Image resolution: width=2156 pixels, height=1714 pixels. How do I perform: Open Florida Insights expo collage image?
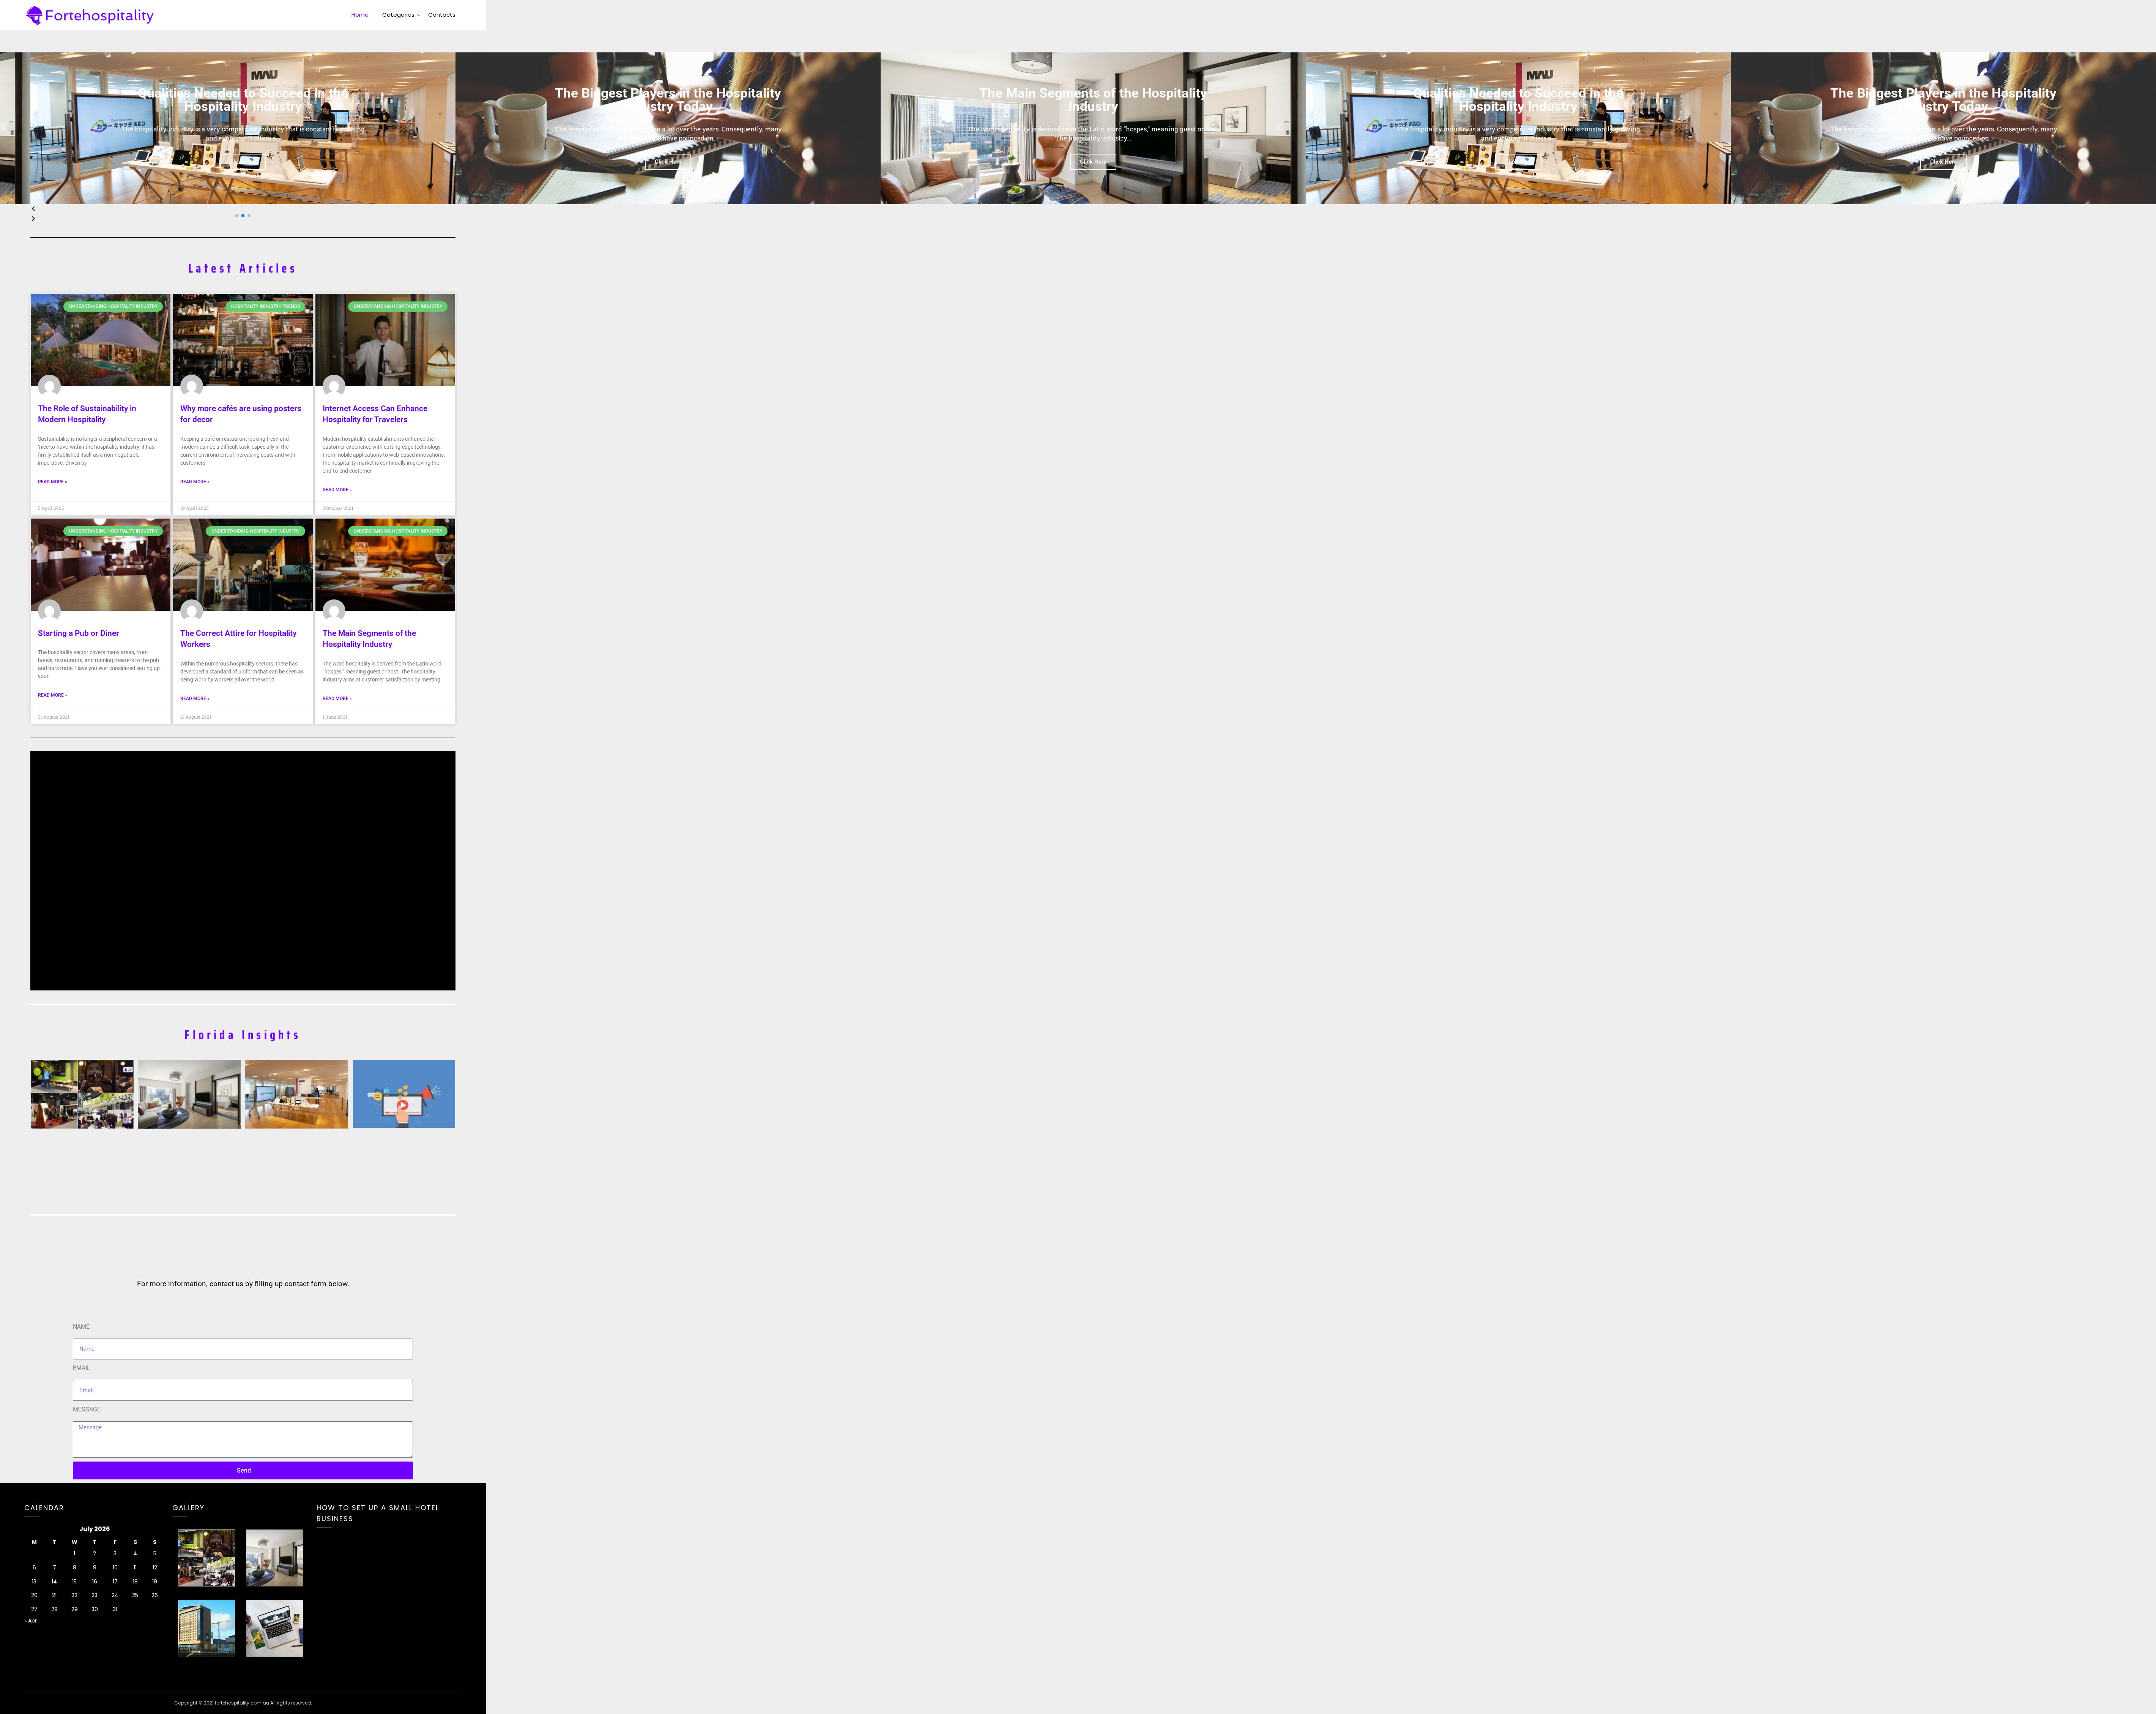click(82, 1094)
